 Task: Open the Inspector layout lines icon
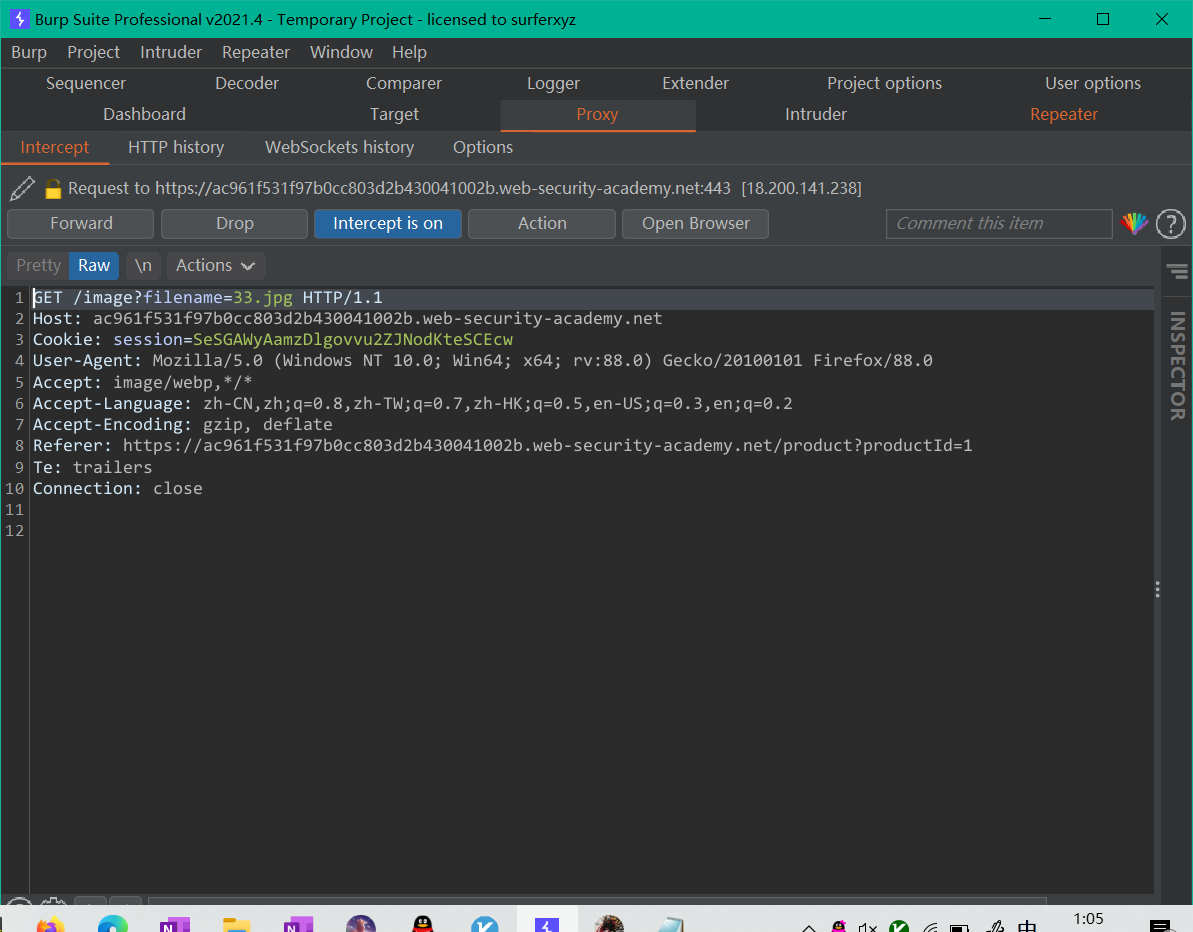pyautogui.click(x=1177, y=271)
